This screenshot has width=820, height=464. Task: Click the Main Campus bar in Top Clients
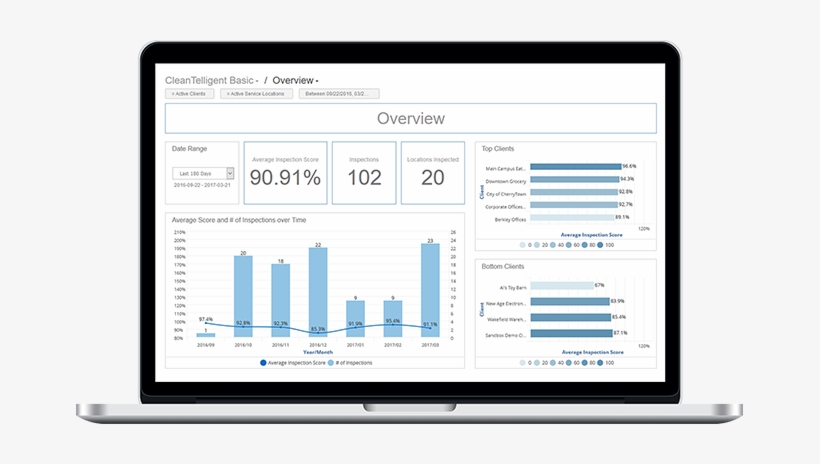click(575, 166)
